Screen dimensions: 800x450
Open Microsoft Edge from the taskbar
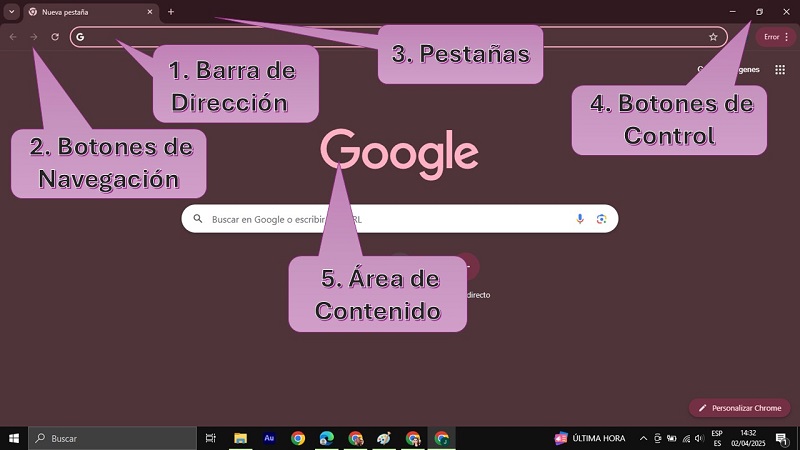click(327, 438)
